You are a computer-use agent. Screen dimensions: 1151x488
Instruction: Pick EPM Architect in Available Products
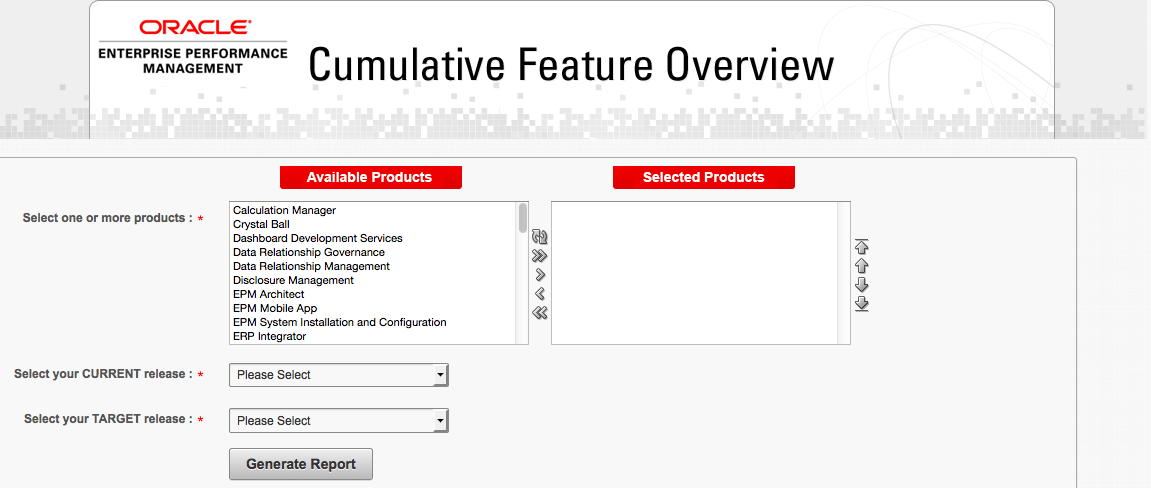pos(268,295)
